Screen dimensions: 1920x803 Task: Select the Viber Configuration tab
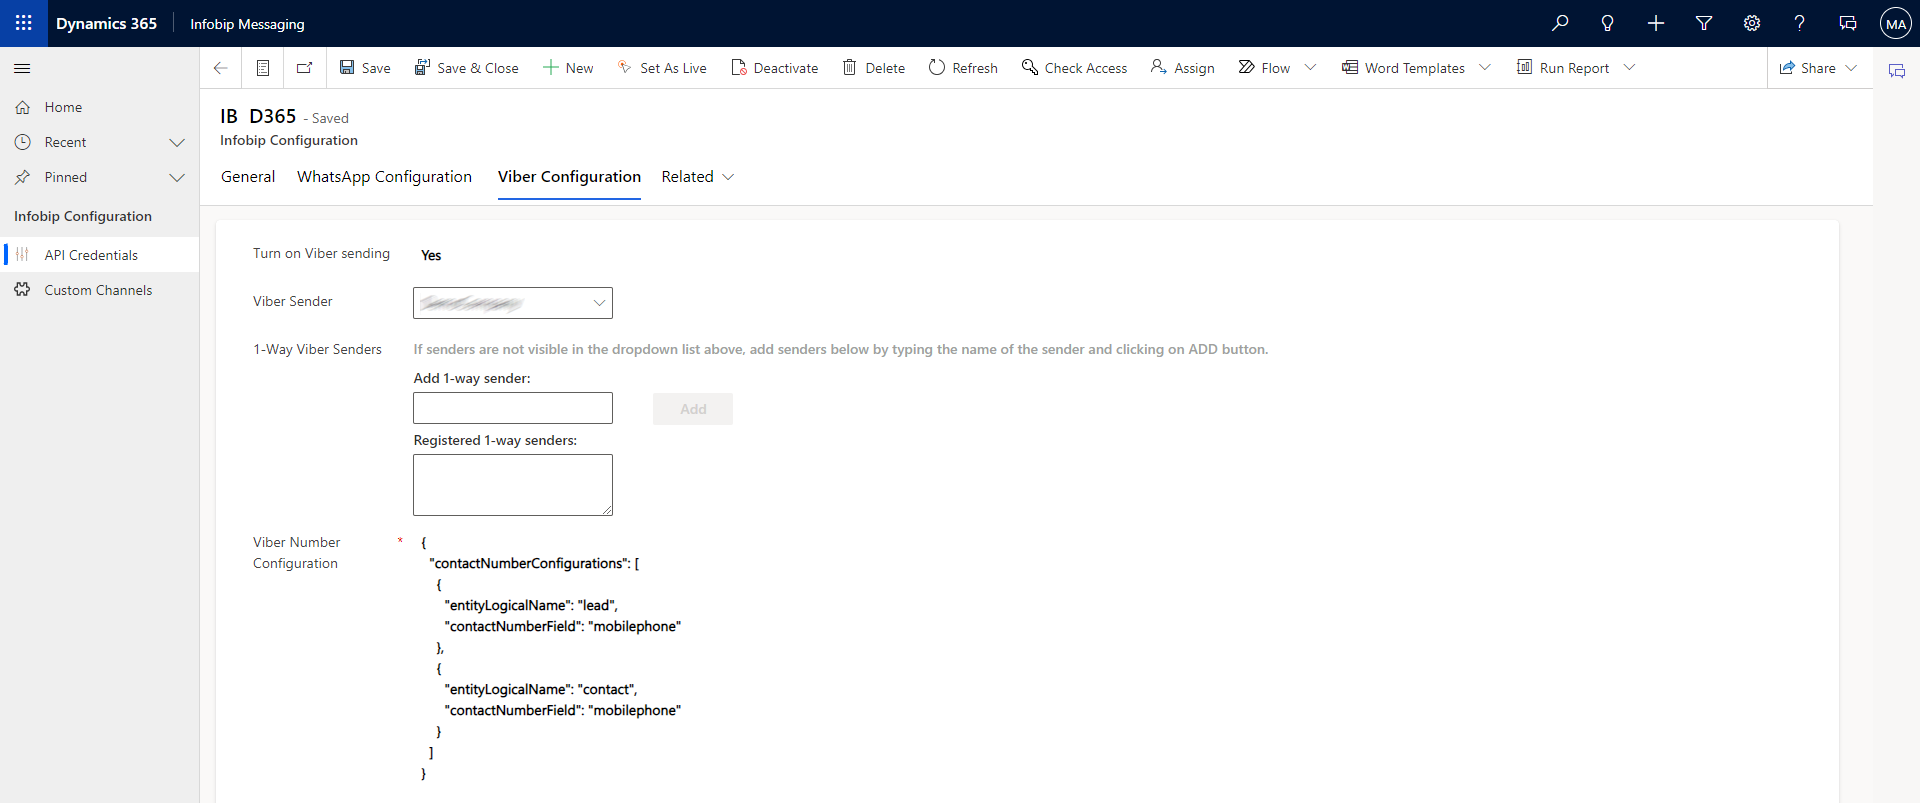[569, 177]
